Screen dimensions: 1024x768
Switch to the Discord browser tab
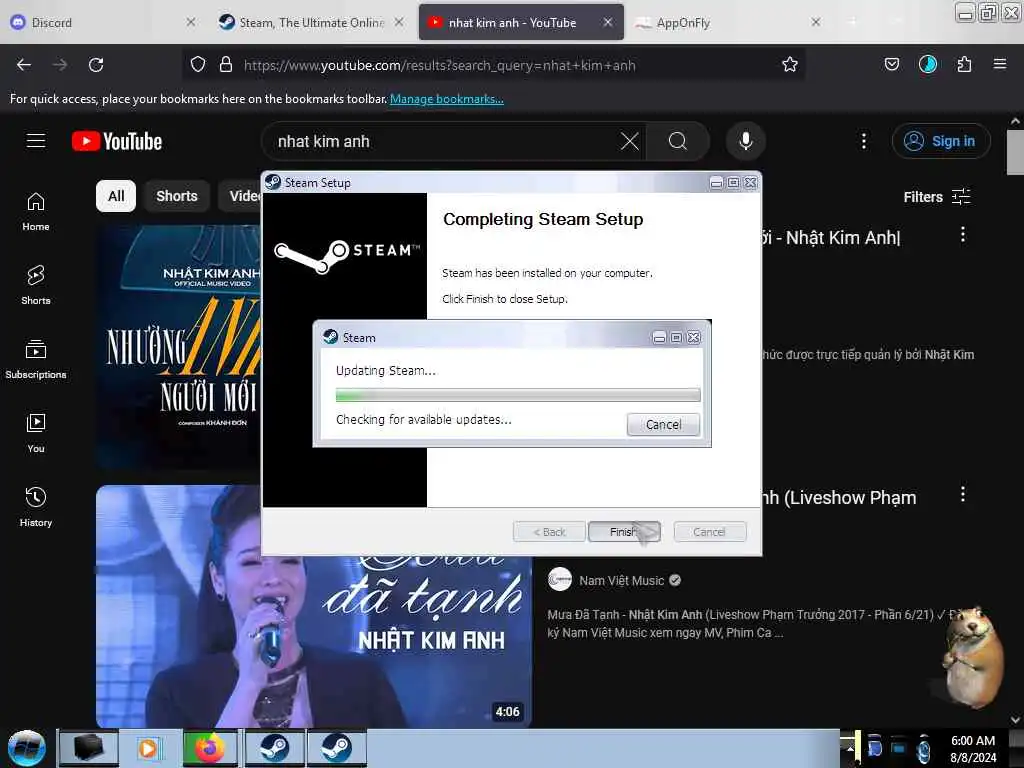(x=101, y=22)
